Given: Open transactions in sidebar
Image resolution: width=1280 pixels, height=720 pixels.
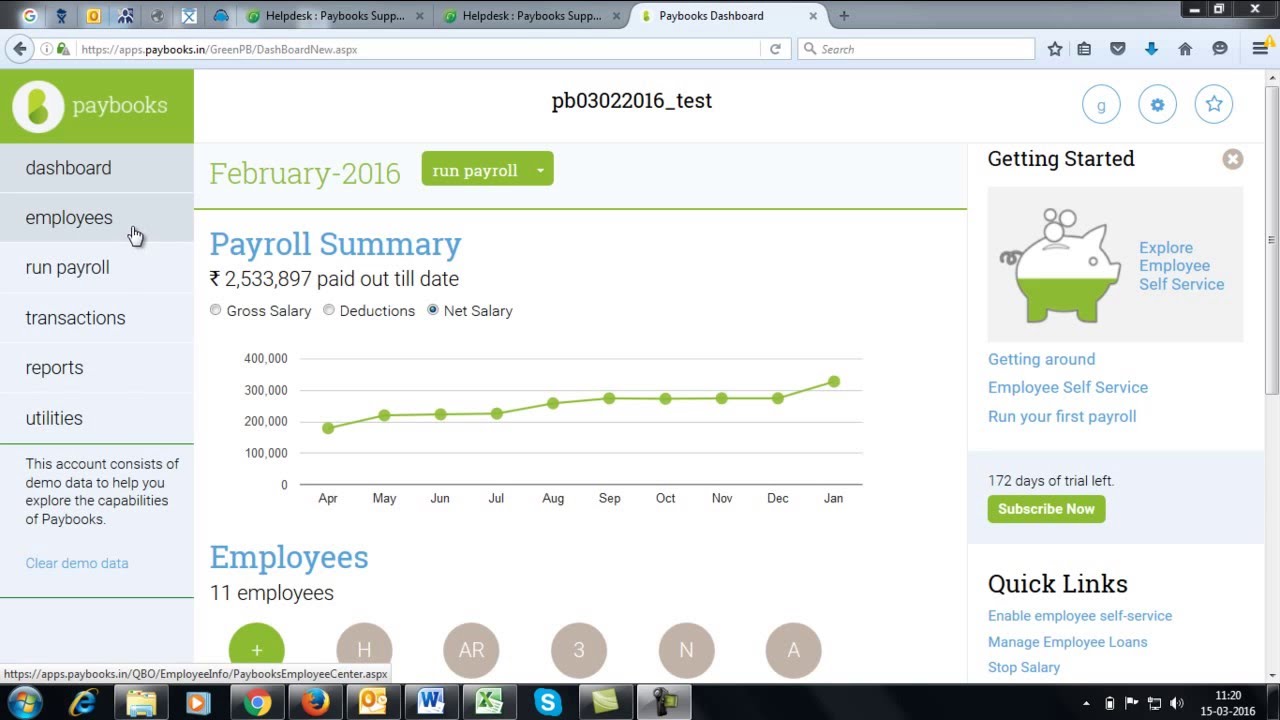Looking at the screenshot, I should click(x=97, y=318).
